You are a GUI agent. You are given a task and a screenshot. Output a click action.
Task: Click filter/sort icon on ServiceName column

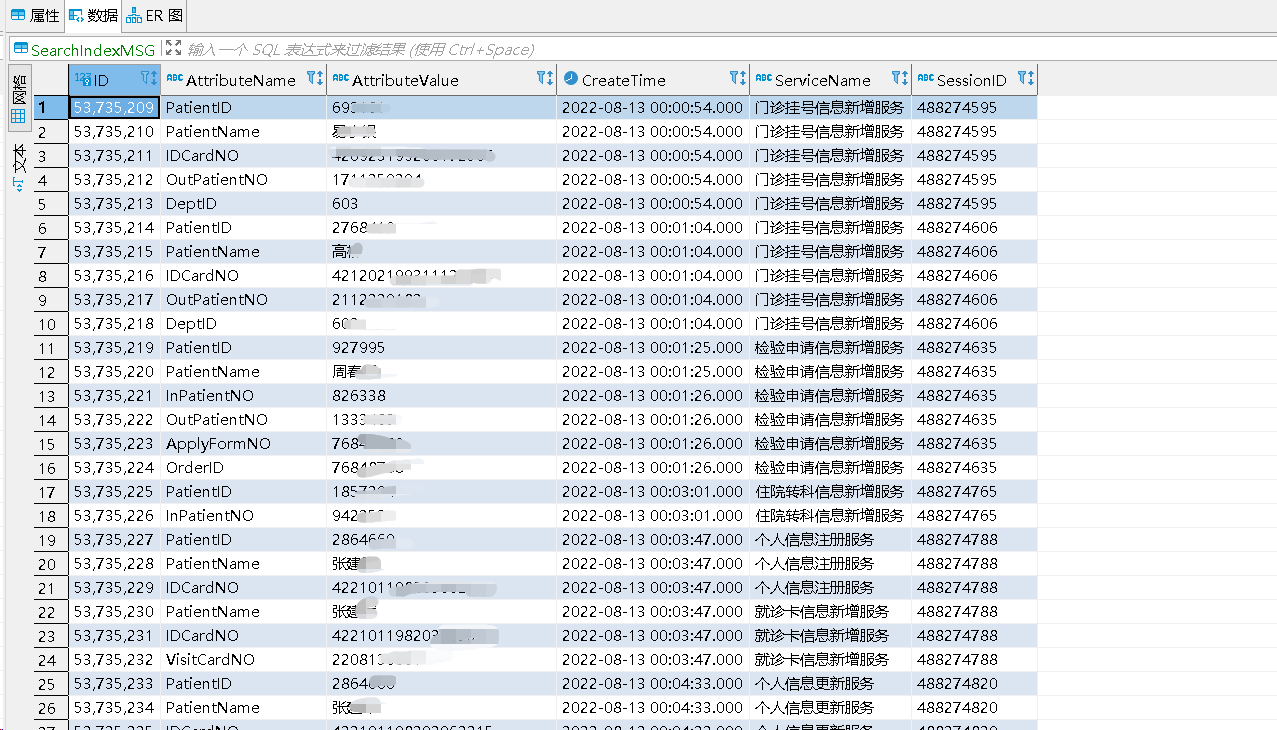(x=899, y=79)
